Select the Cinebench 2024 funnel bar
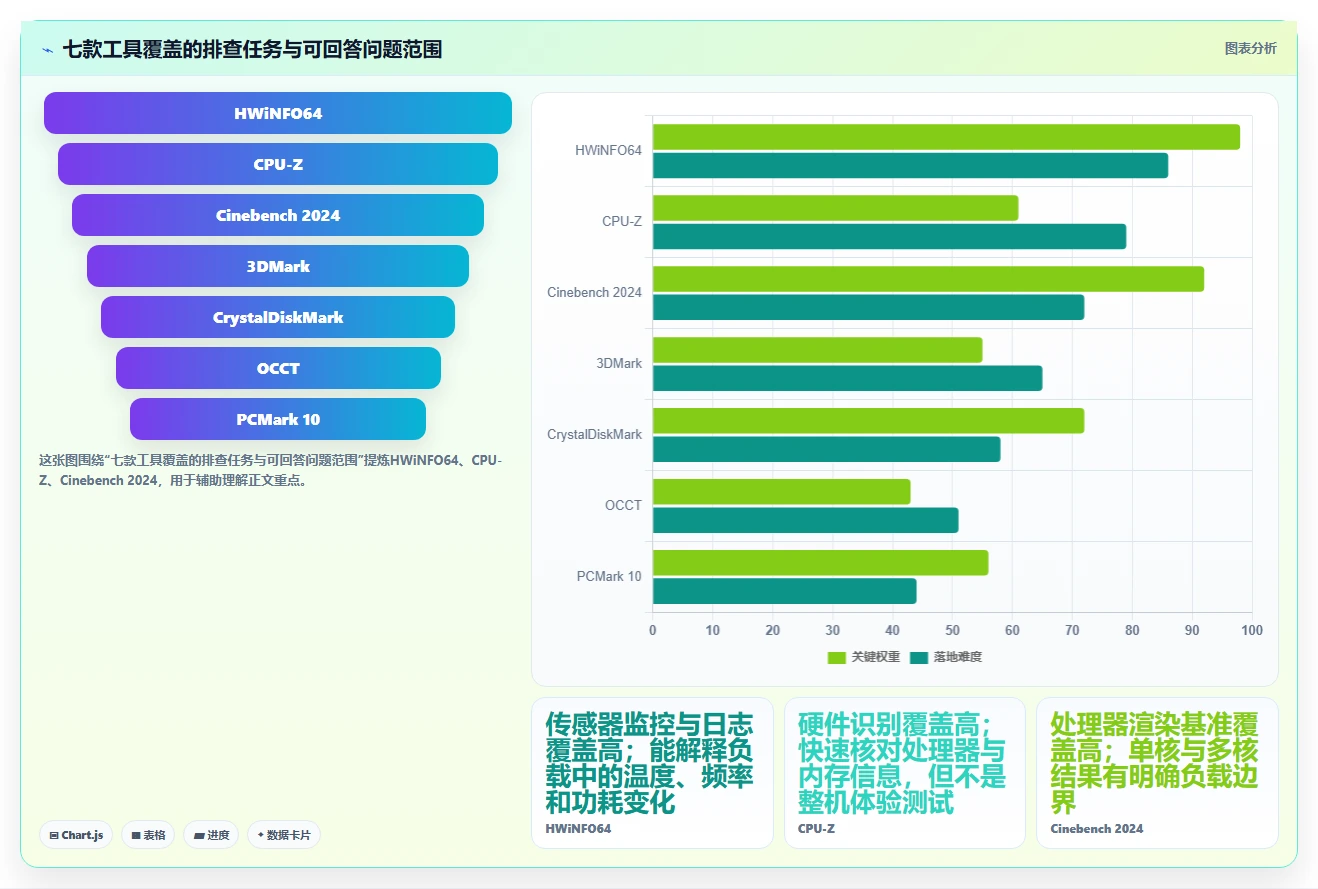 [x=278, y=215]
